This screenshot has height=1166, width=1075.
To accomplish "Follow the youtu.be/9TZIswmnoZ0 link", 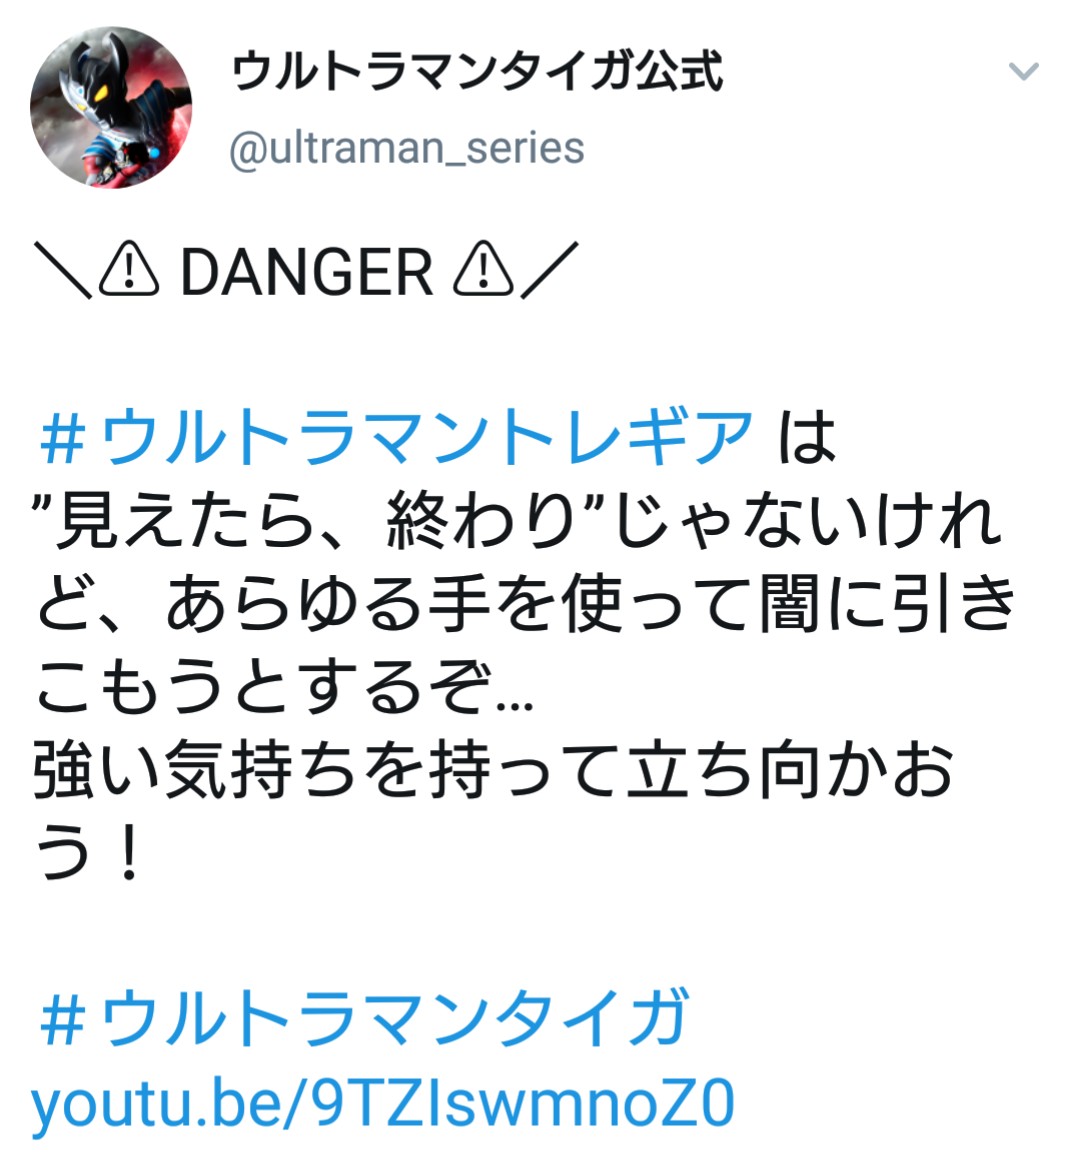I will click(x=382, y=1104).
